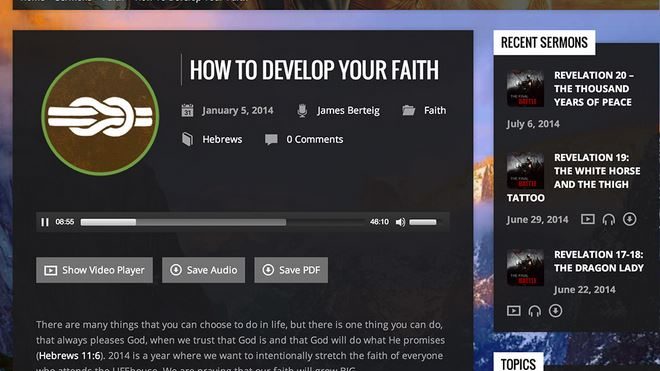Click the knot sermon artwork image
This screenshot has width=660, height=371.
point(100,117)
